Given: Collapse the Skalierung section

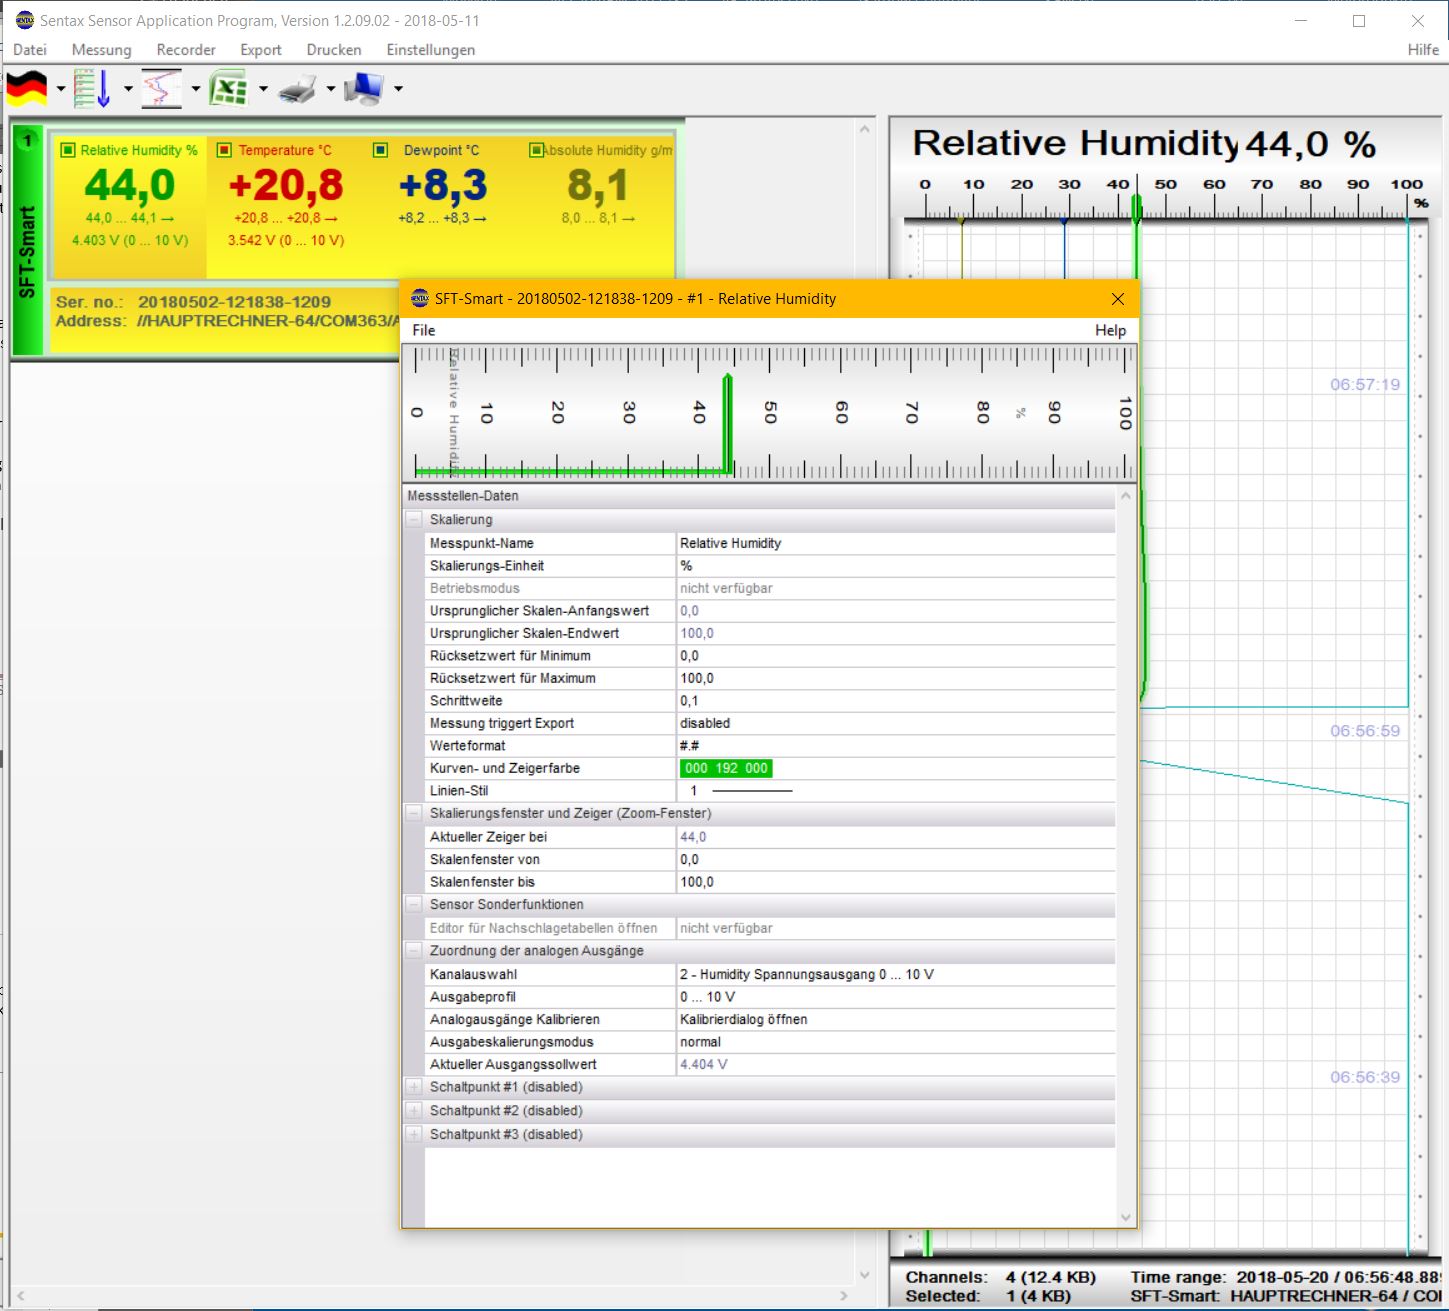Looking at the screenshot, I should click(413, 519).
